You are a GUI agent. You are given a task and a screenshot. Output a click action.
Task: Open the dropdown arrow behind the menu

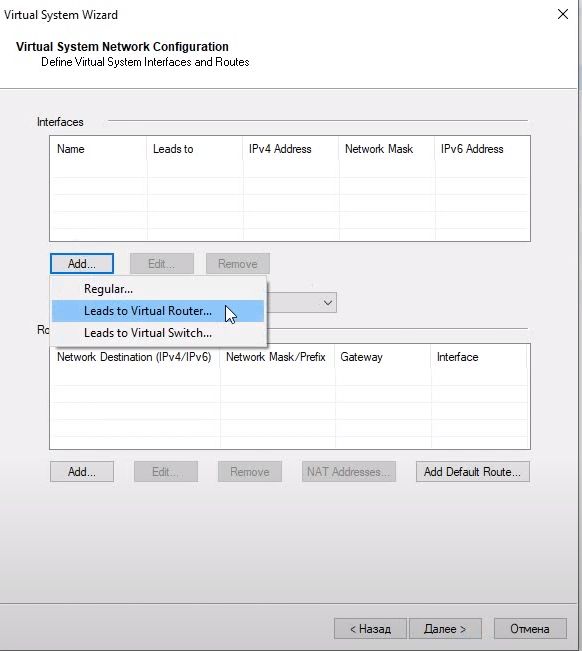(328, 303)
